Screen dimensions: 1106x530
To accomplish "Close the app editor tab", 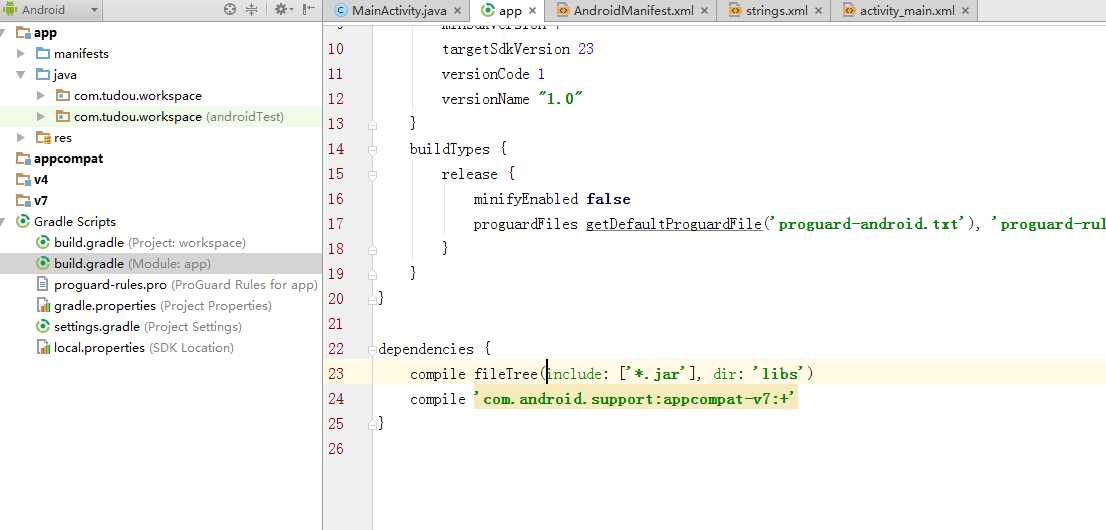I will coord(533,11).
